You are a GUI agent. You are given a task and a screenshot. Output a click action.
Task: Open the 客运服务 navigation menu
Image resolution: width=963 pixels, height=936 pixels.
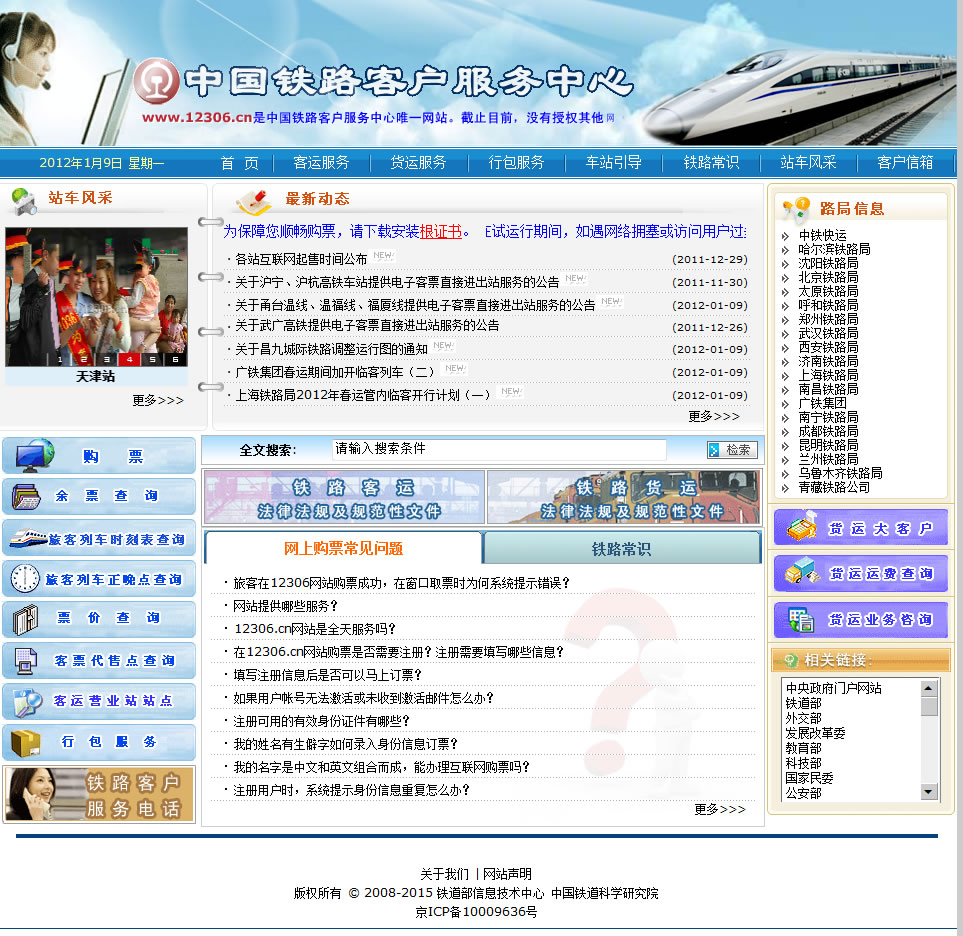[321, 163]
